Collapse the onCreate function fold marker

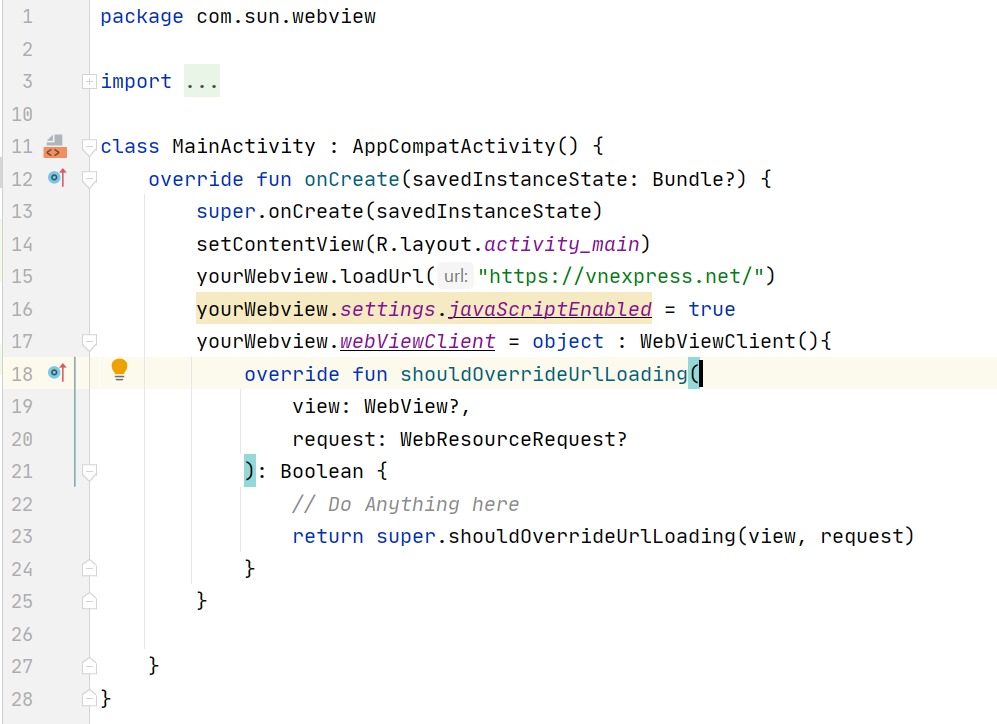[x=89, y=179]
